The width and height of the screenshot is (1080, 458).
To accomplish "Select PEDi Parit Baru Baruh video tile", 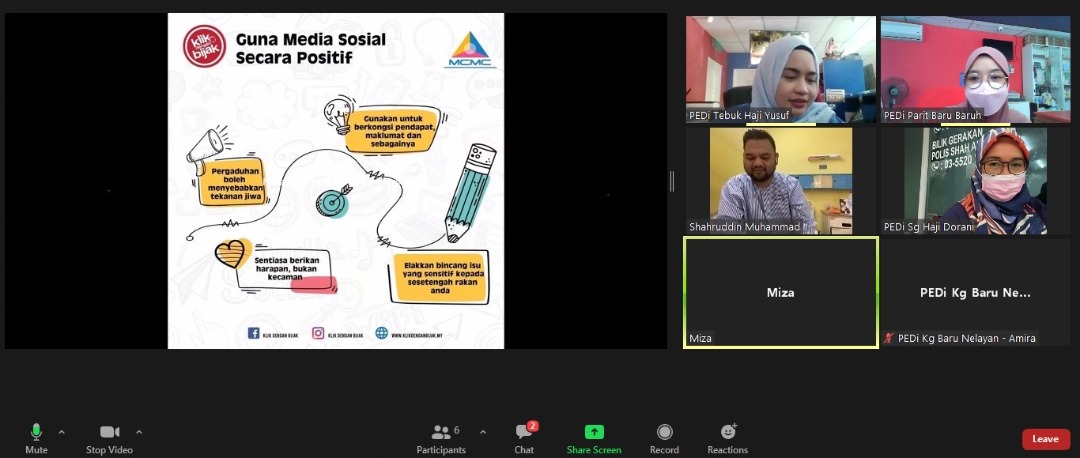I will point(975,68).
